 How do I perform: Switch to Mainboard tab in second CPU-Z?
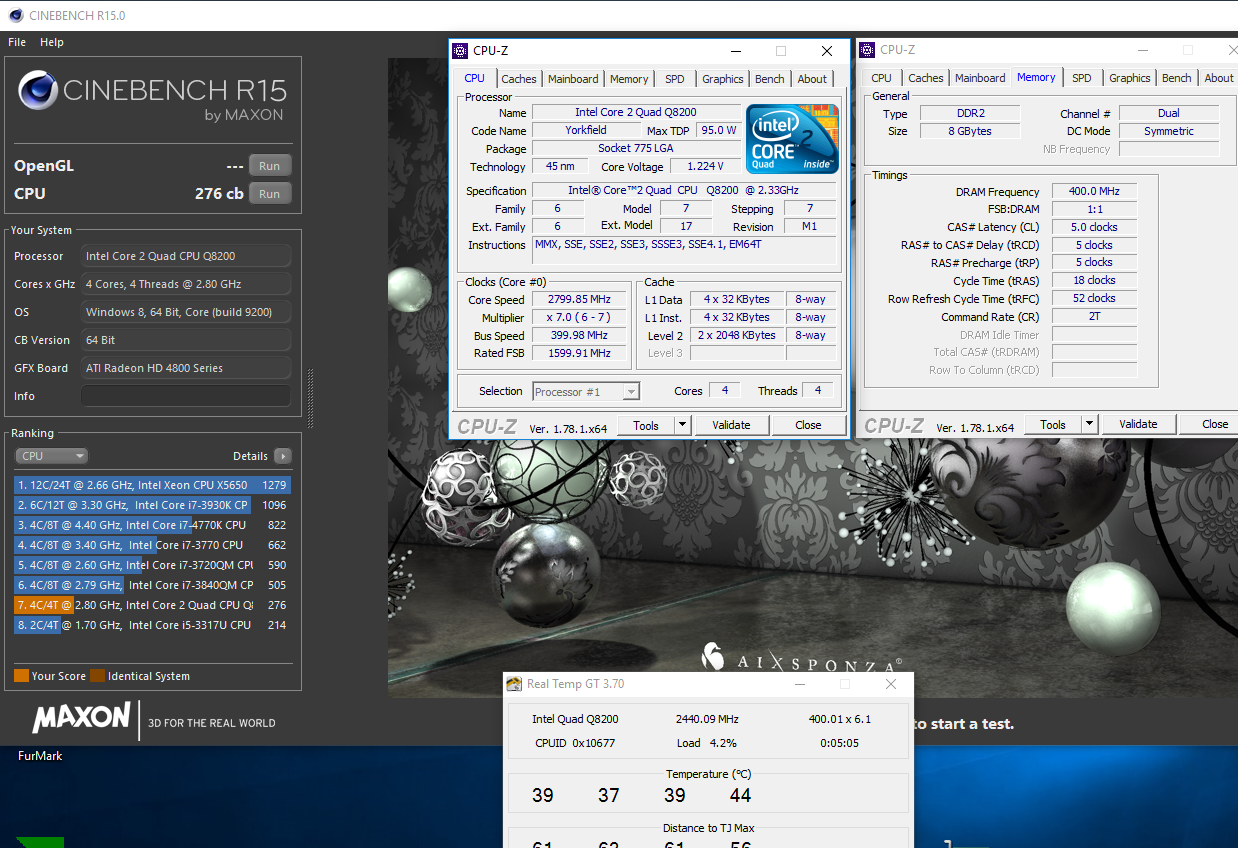[980, 78]
